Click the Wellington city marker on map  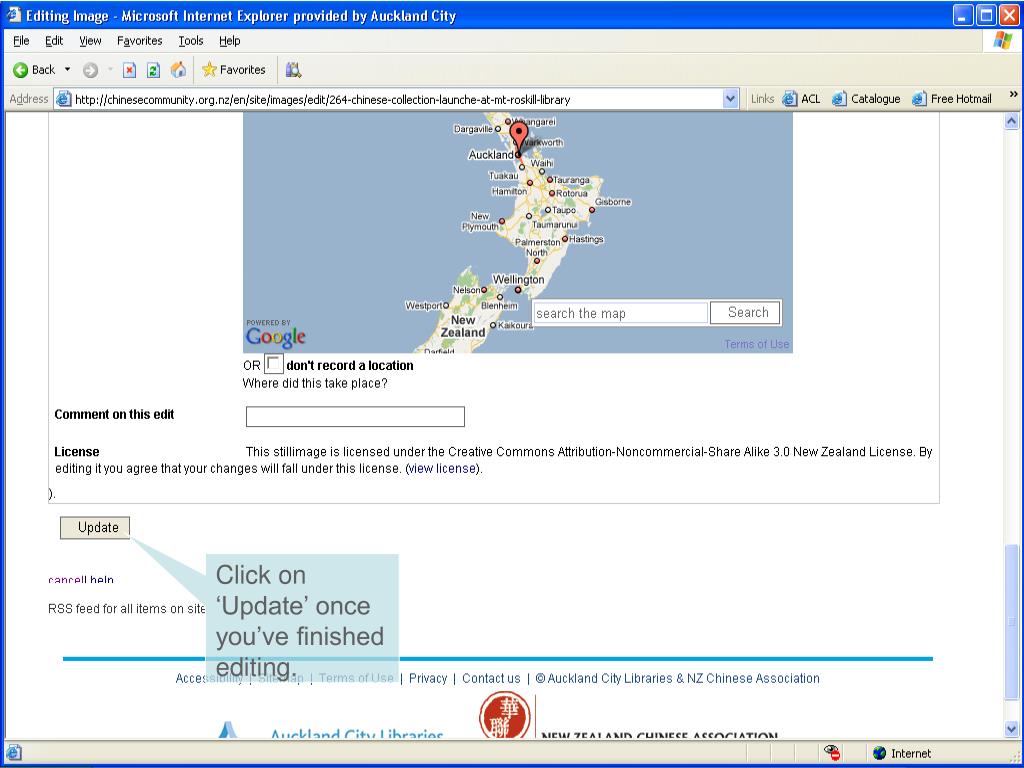[518, 289]
